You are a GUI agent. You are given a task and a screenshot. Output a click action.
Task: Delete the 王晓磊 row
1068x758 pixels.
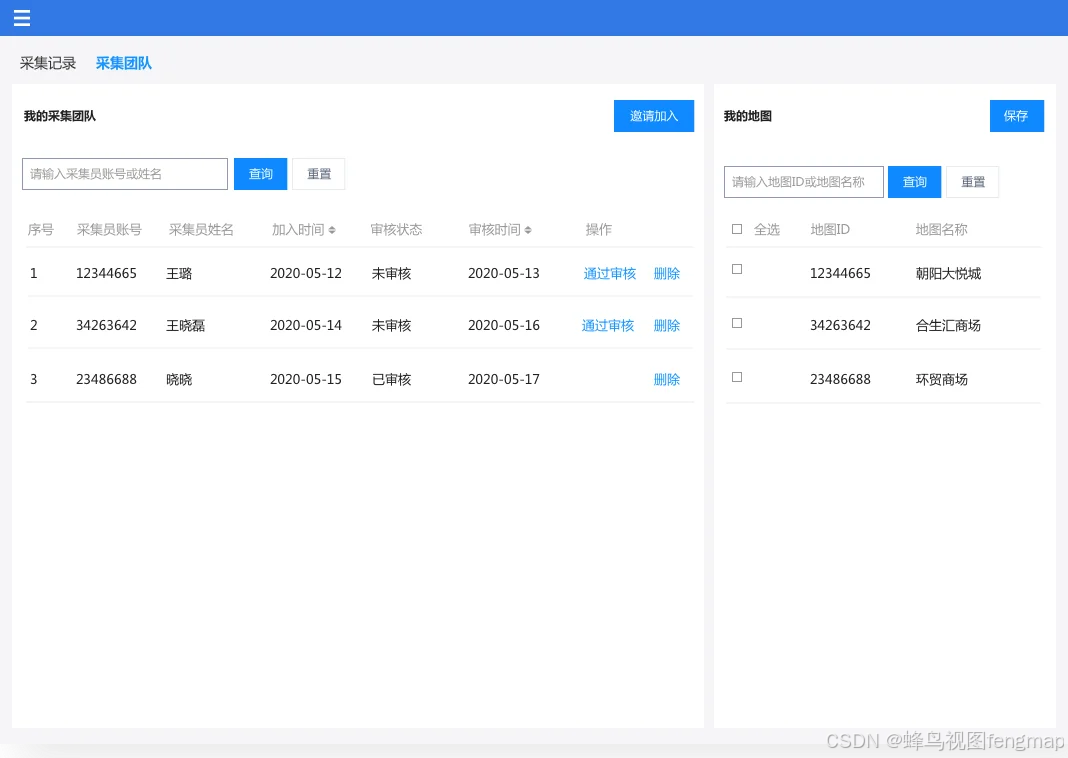coord(667,326)
